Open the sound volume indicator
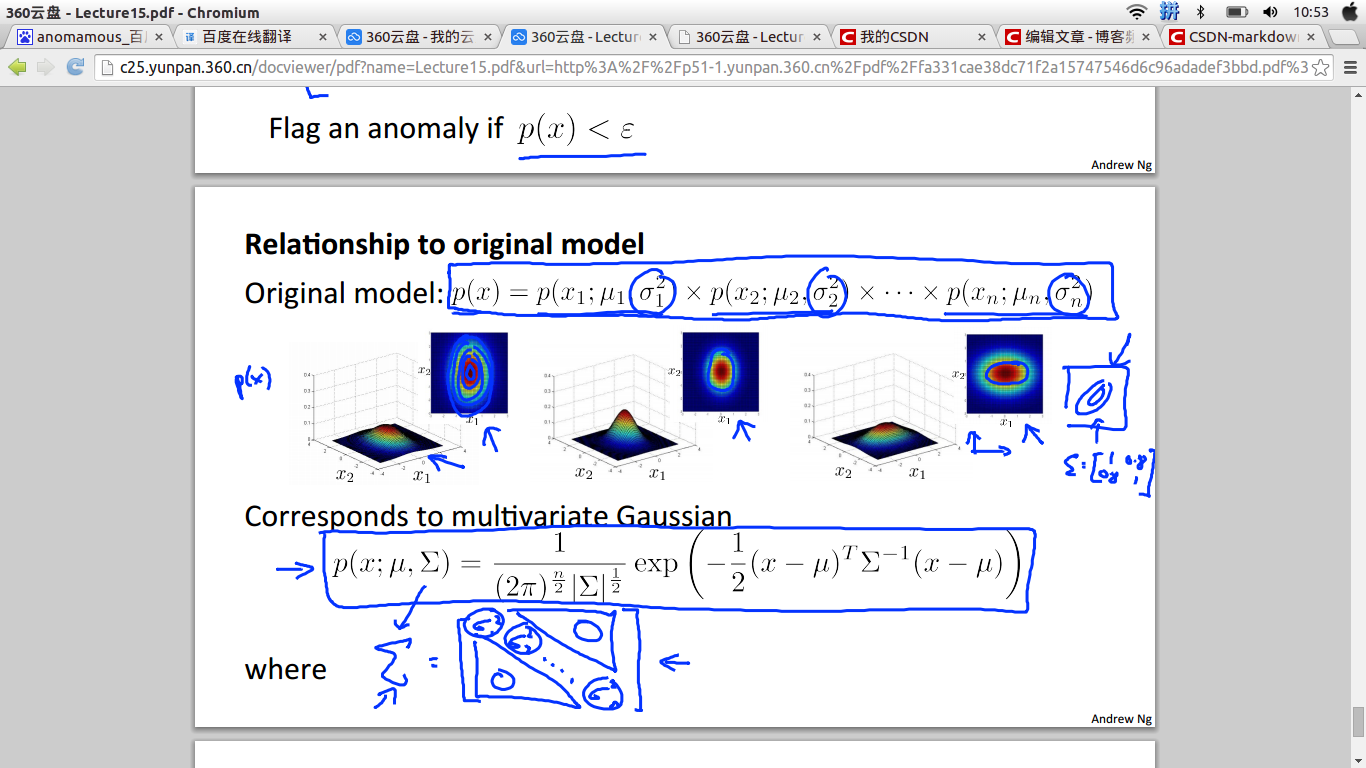1366x768 pixels. (1271, 12)
